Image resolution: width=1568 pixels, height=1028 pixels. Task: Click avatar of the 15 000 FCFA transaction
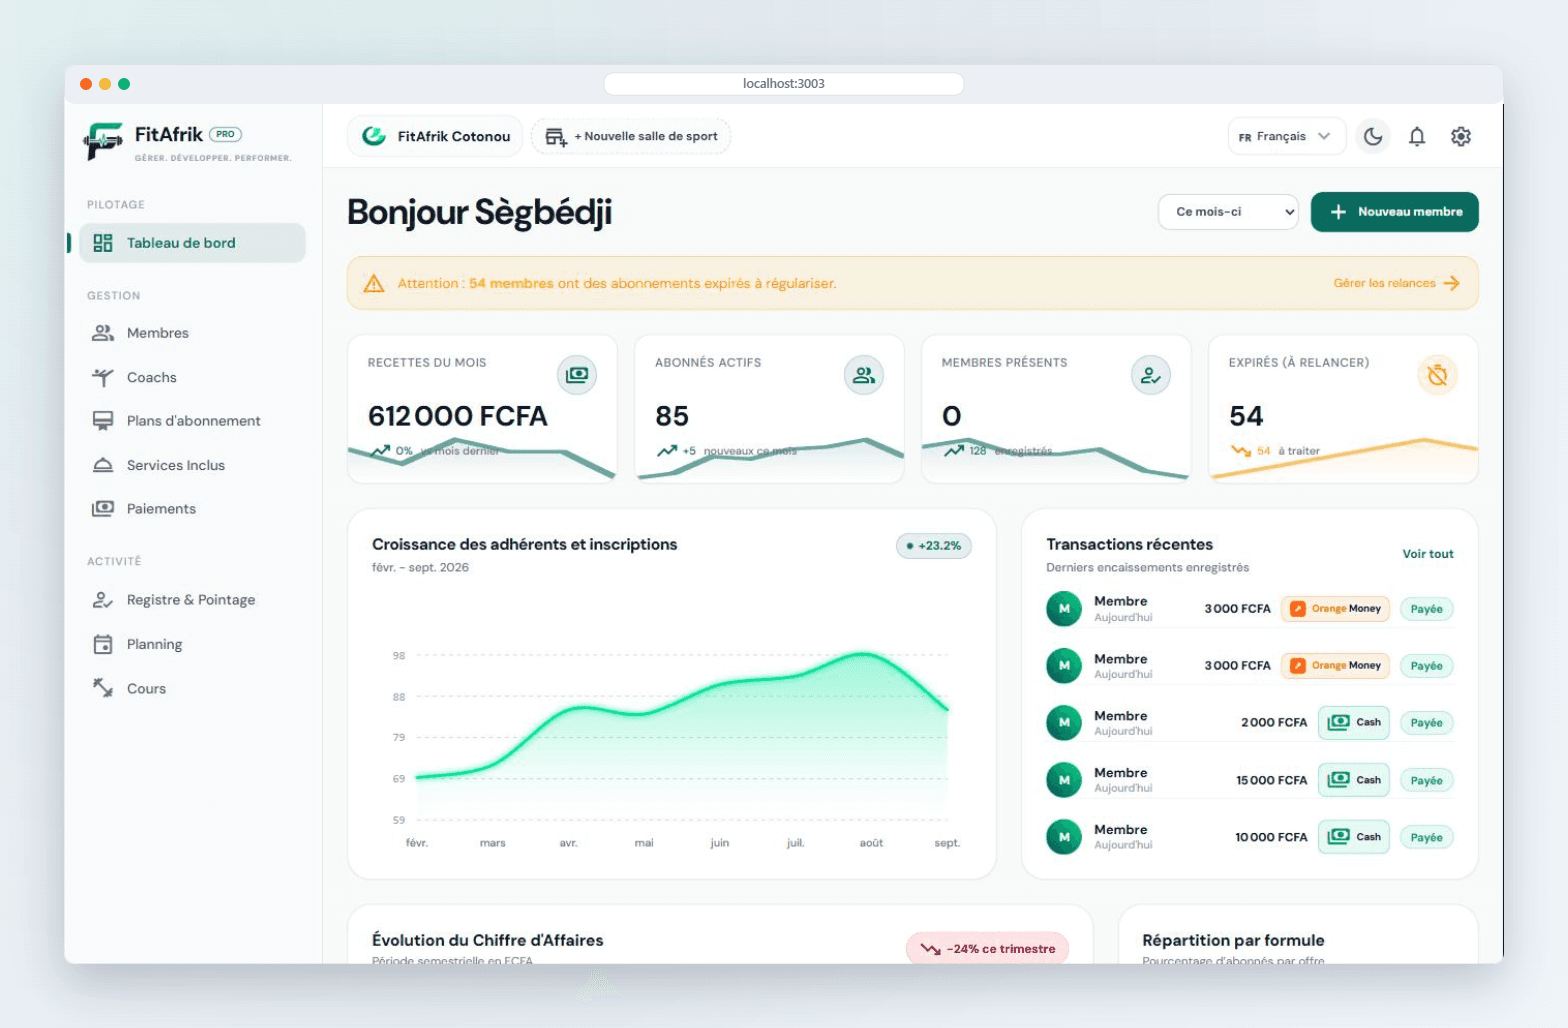[1064, 780]
